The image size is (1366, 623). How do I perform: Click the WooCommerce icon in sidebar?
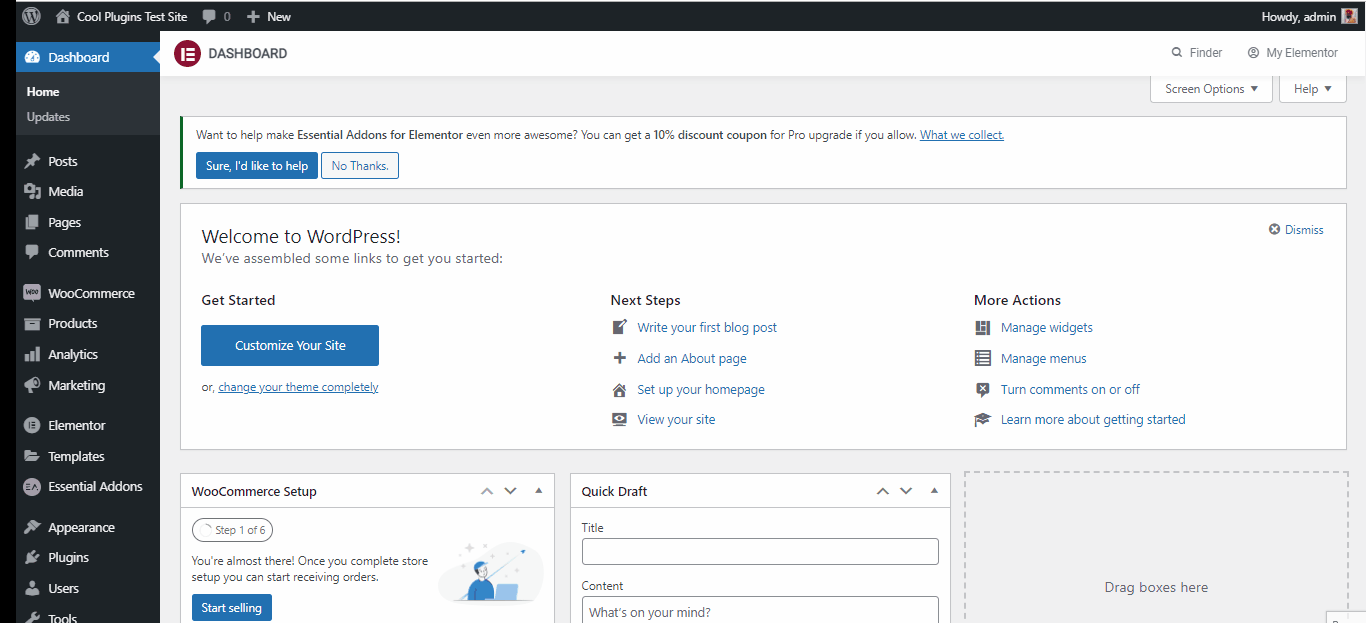(x=32, y=293)
